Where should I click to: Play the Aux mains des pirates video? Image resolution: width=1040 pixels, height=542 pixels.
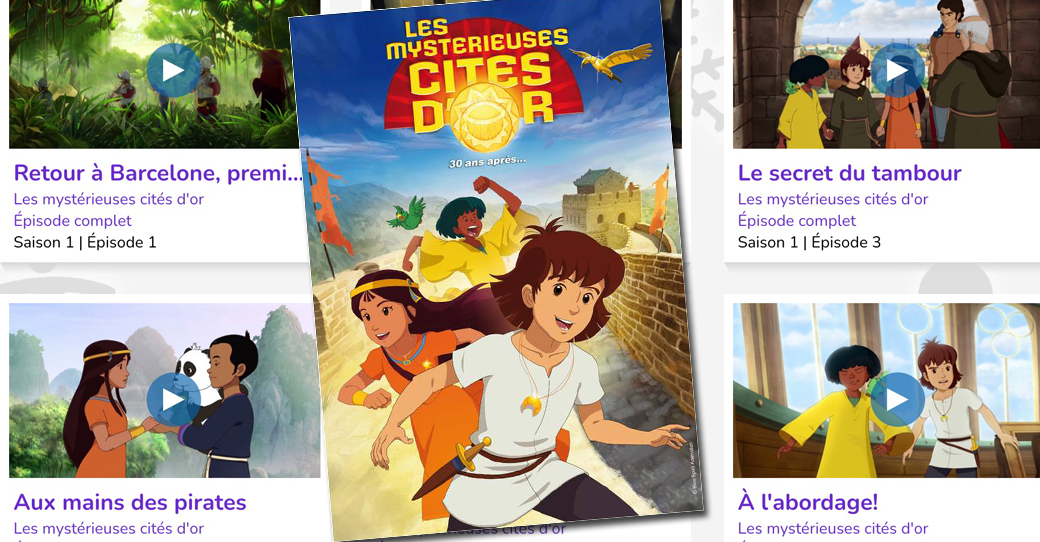(x=173, y=399)
